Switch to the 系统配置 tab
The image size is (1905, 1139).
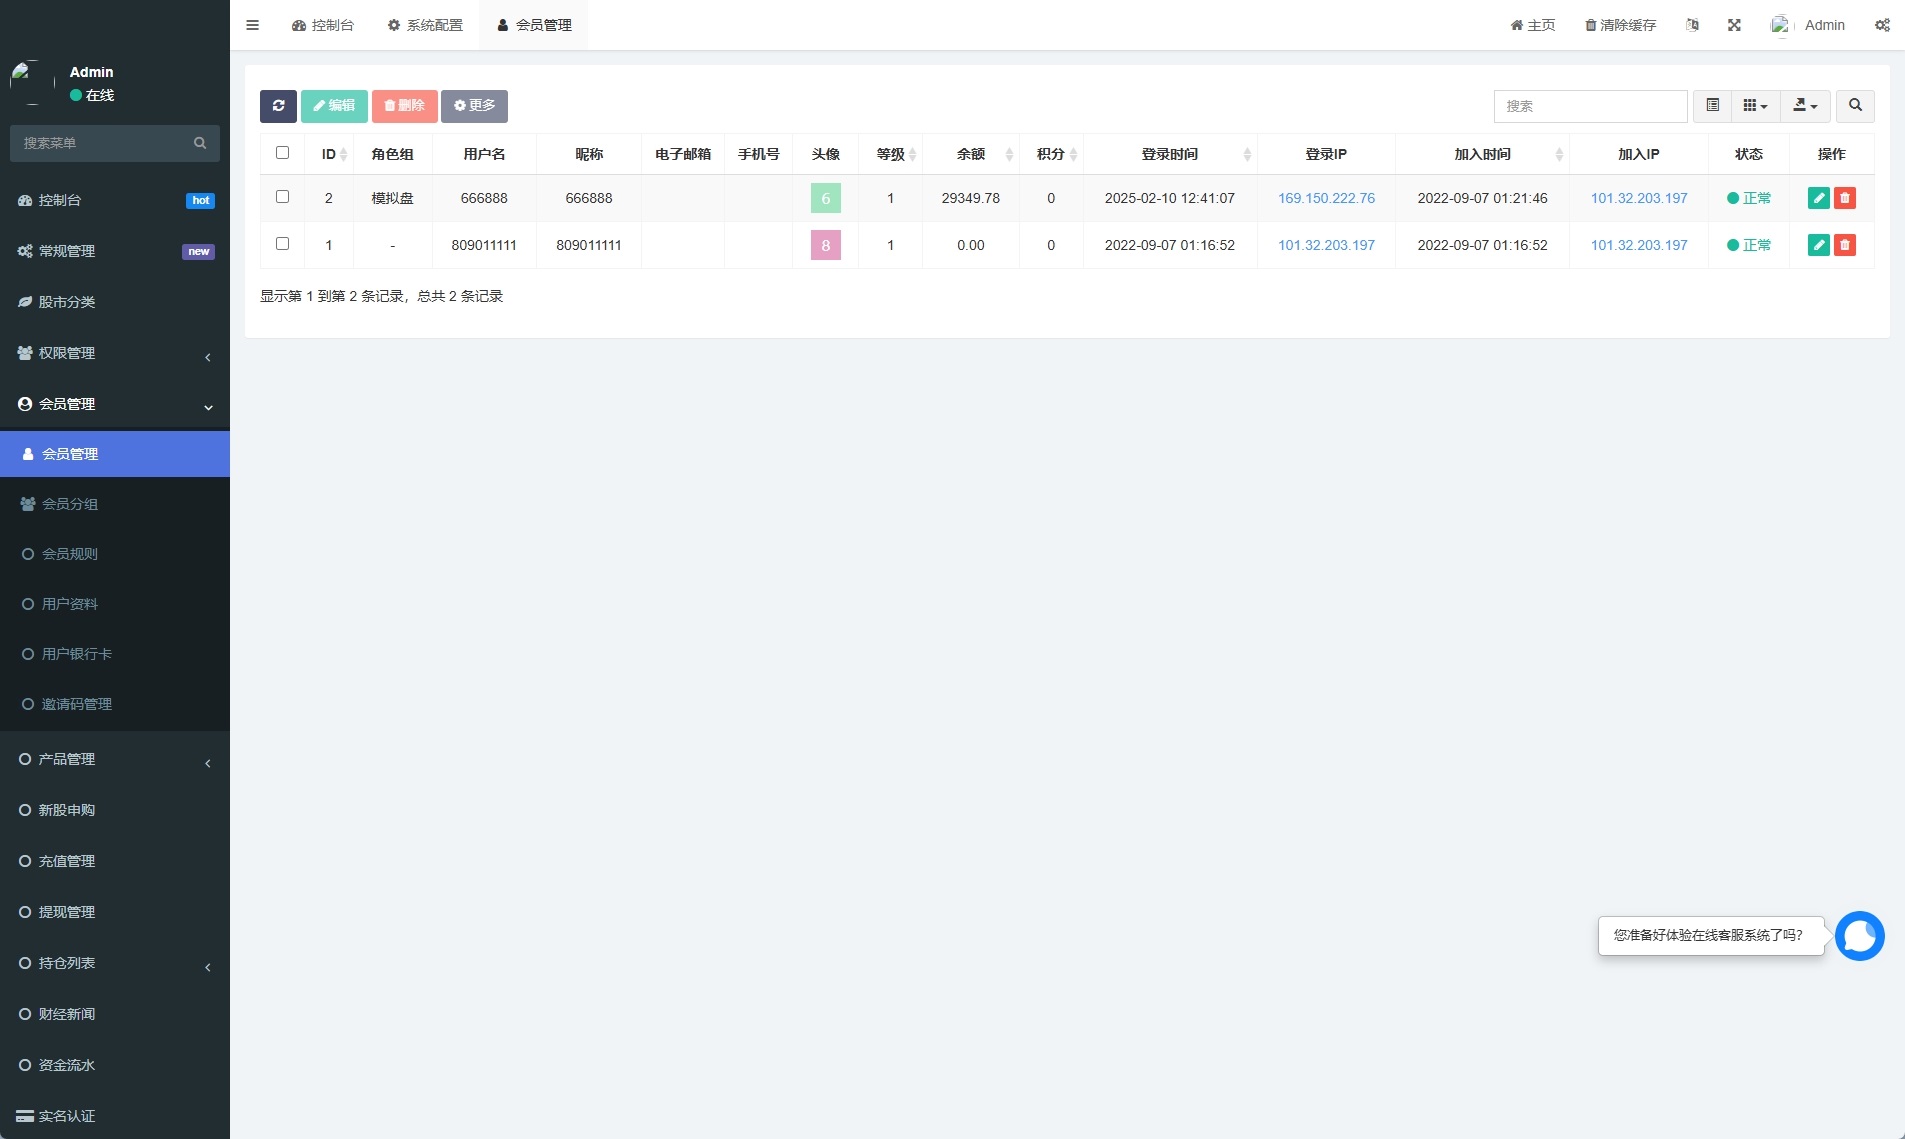[425, 25]
